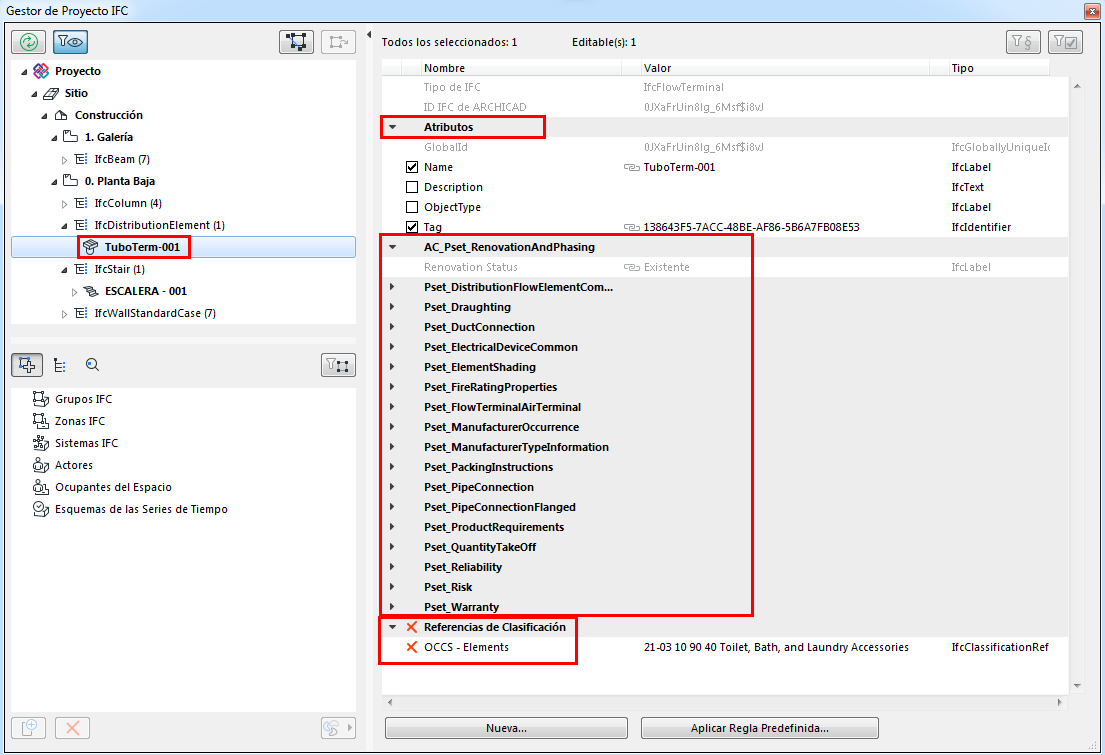Expand Pset_DuctConnection property set
Viewport: 1105px width, 755px height.
(392, 326)
